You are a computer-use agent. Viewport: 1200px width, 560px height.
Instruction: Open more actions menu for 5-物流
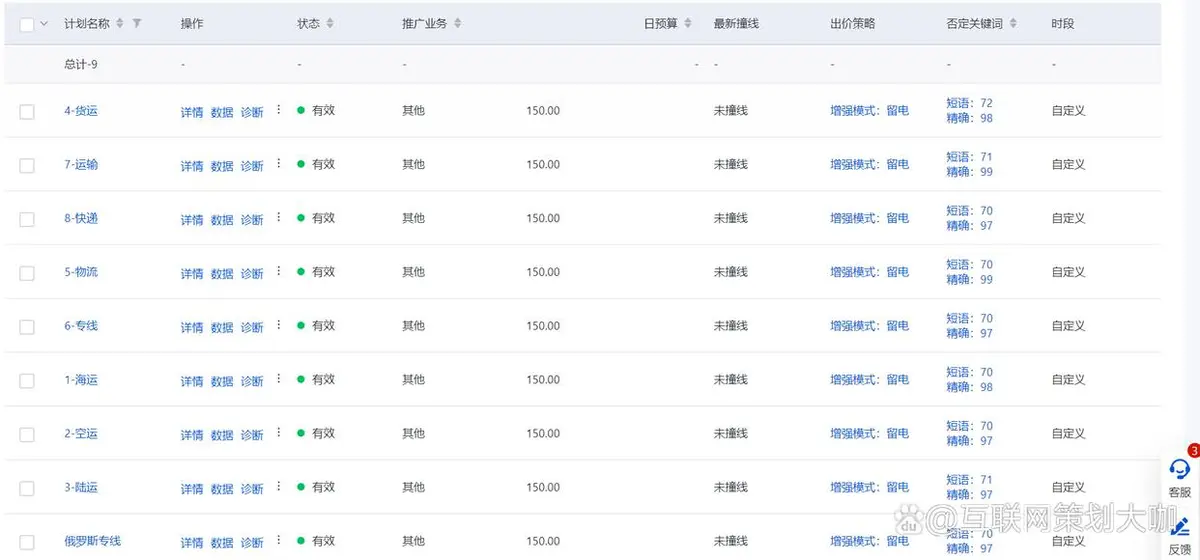pos(279,272)
